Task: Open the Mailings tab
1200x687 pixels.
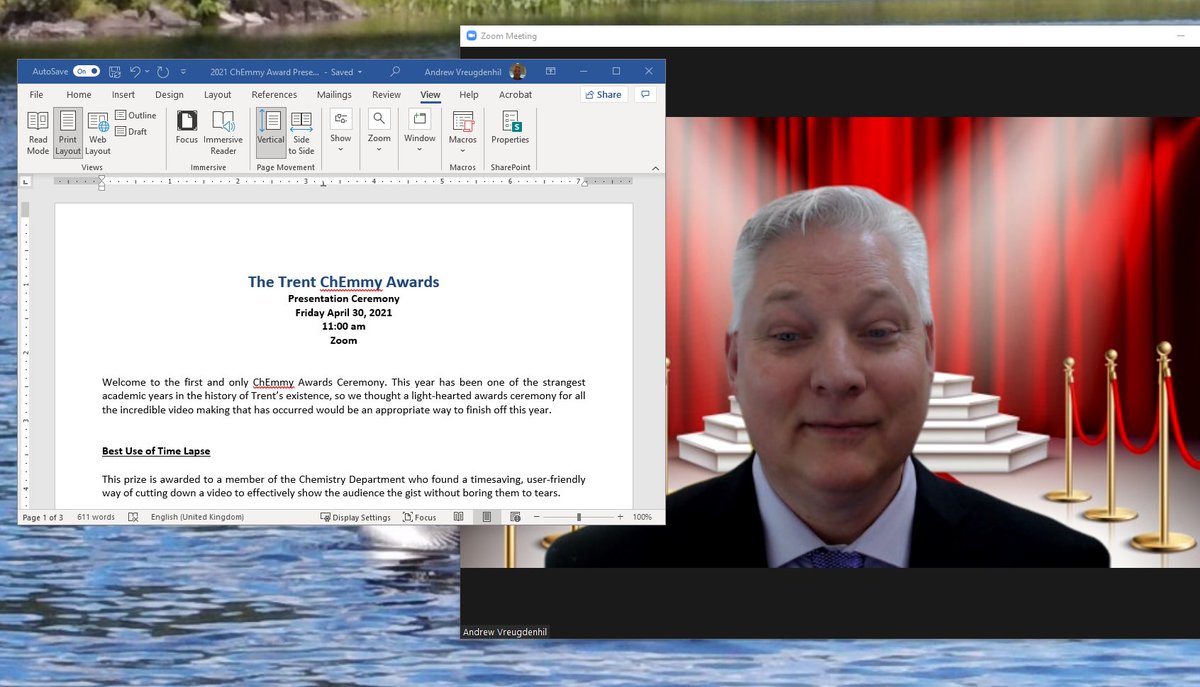Action: (x=334, y=95)
